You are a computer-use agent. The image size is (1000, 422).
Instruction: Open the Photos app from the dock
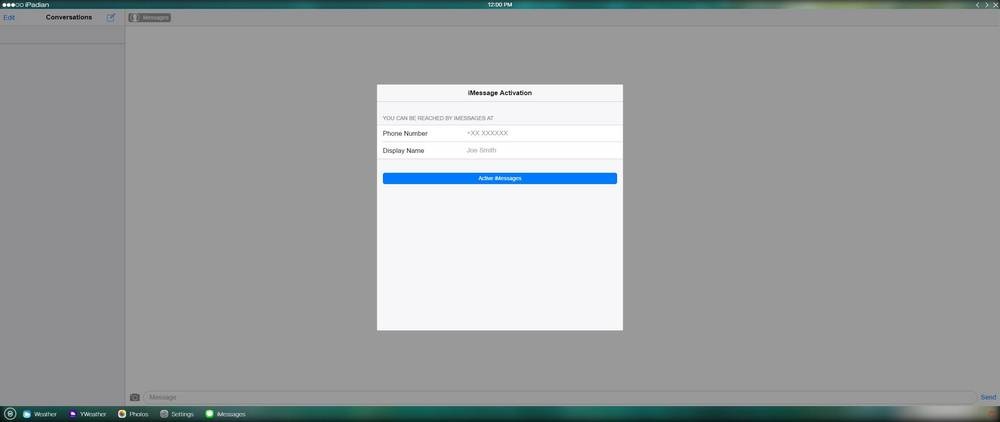133,414
